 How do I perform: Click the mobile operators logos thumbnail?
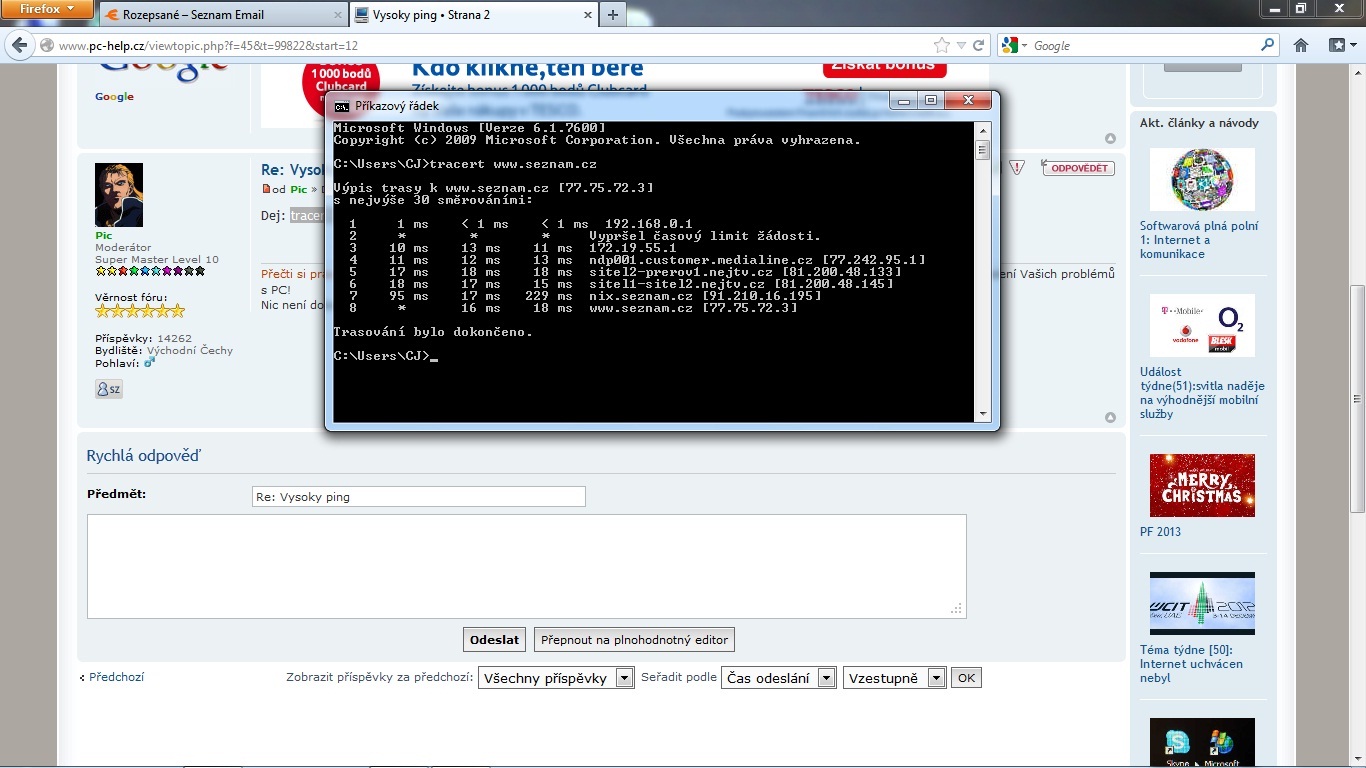pyautogui.click(x=1202, y=325)
